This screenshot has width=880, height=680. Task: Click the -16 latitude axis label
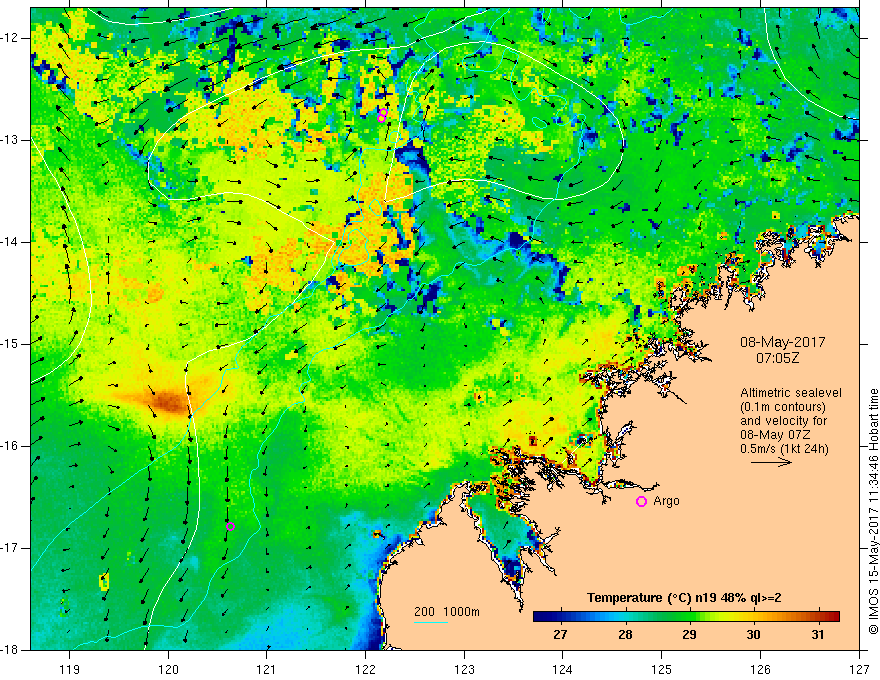11,445
